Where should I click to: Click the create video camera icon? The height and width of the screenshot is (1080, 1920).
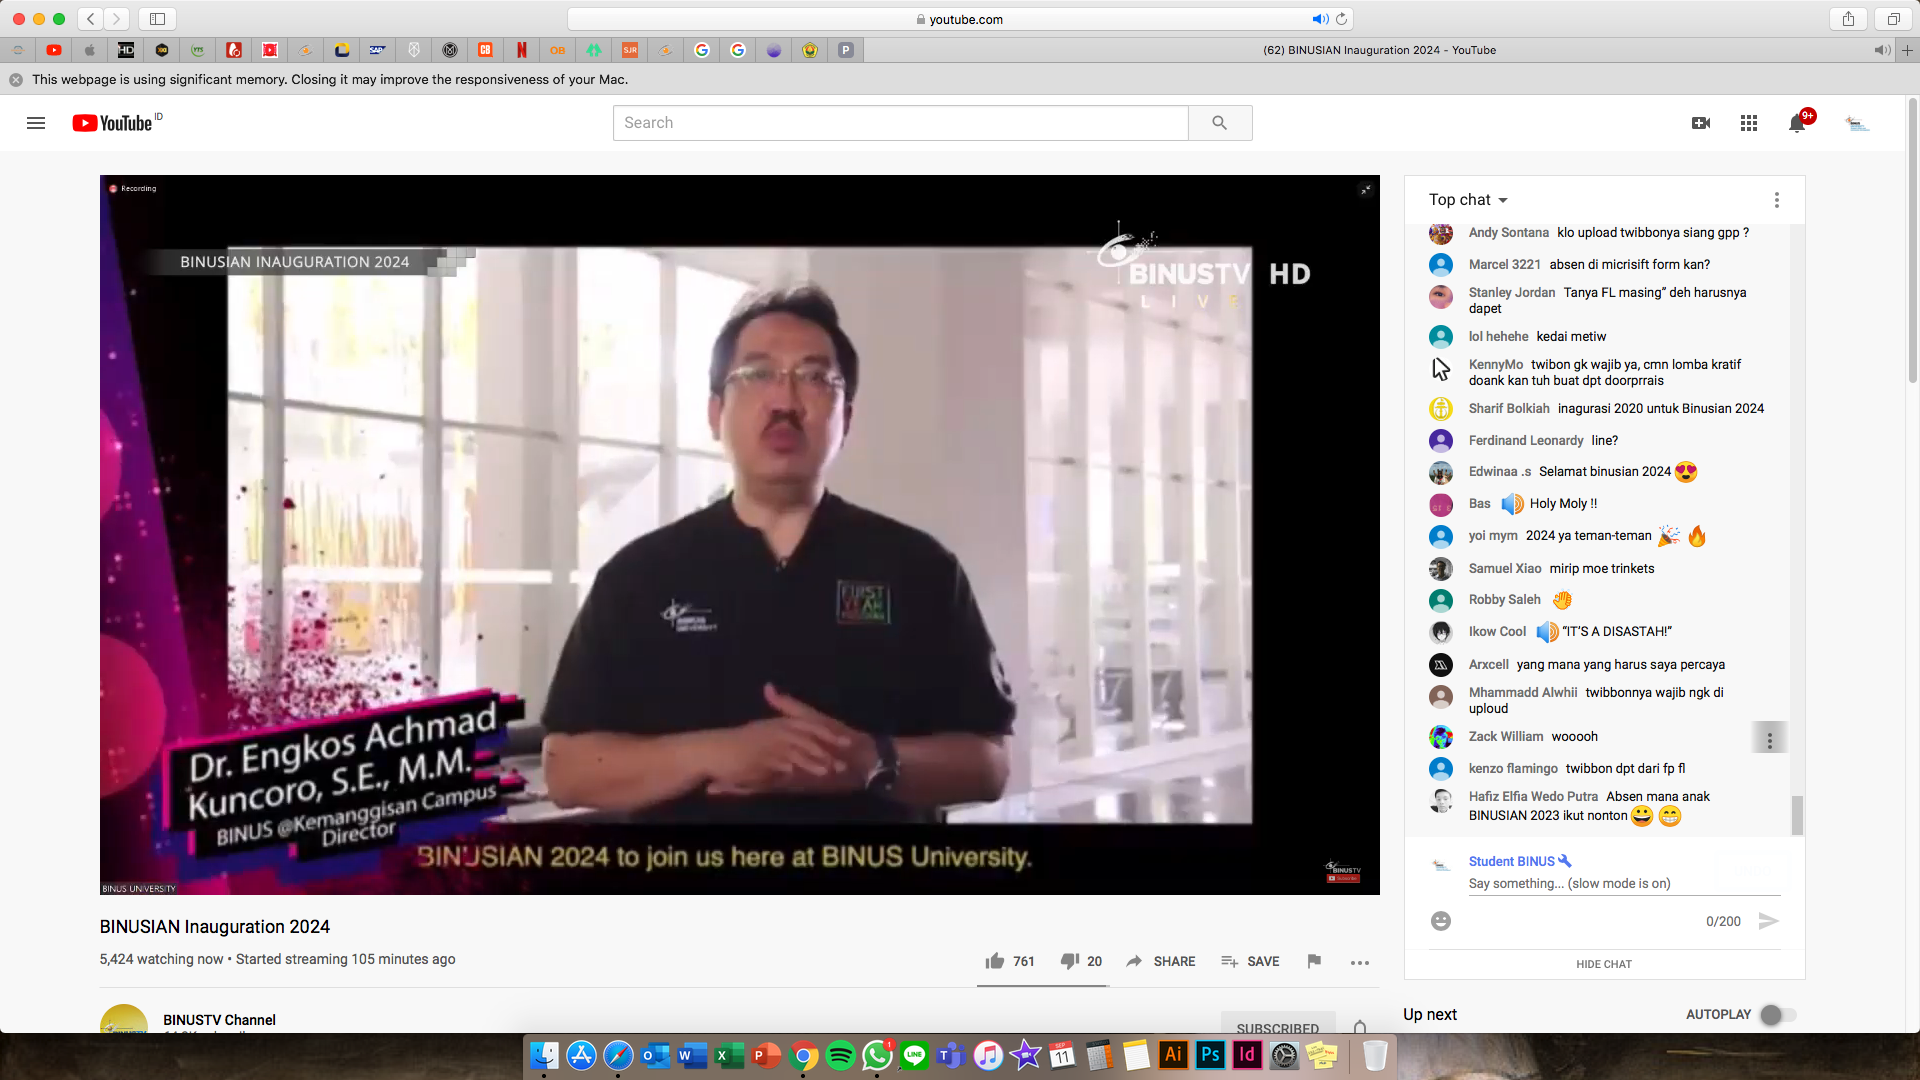(1700, 123)
